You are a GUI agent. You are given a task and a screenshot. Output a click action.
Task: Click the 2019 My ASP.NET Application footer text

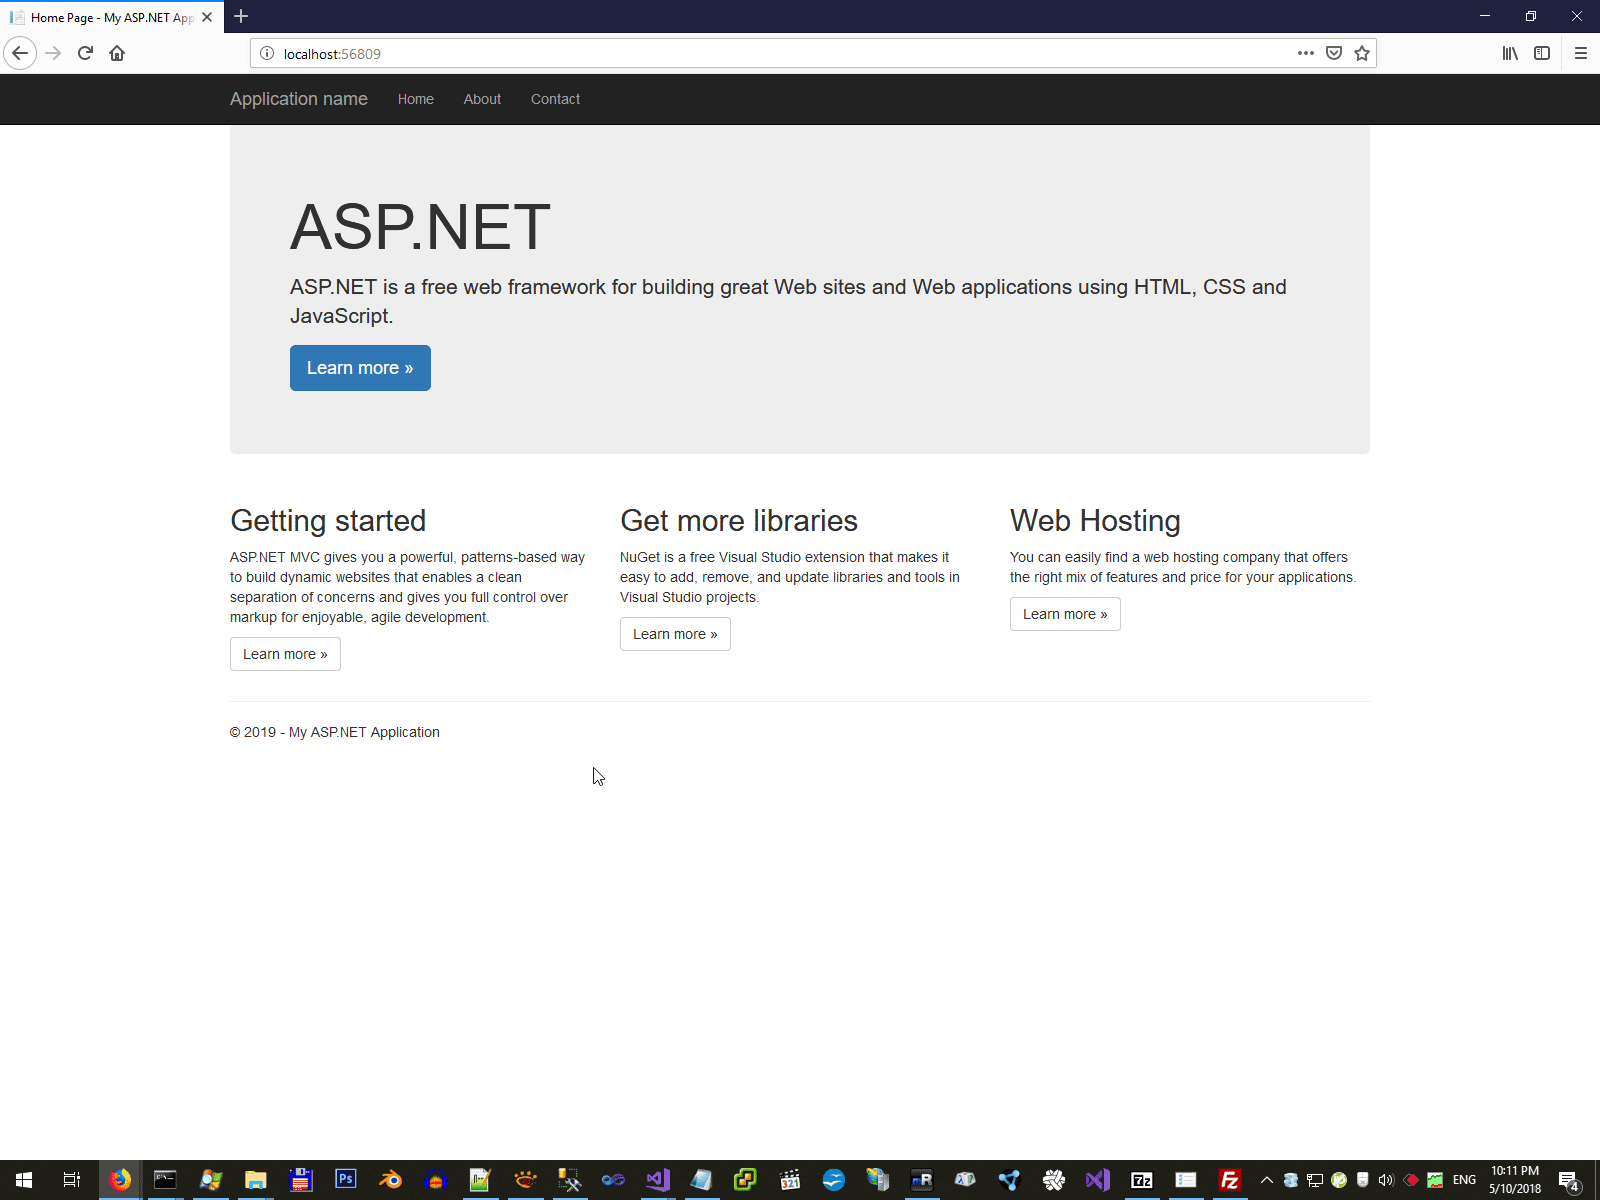point(335,732)
